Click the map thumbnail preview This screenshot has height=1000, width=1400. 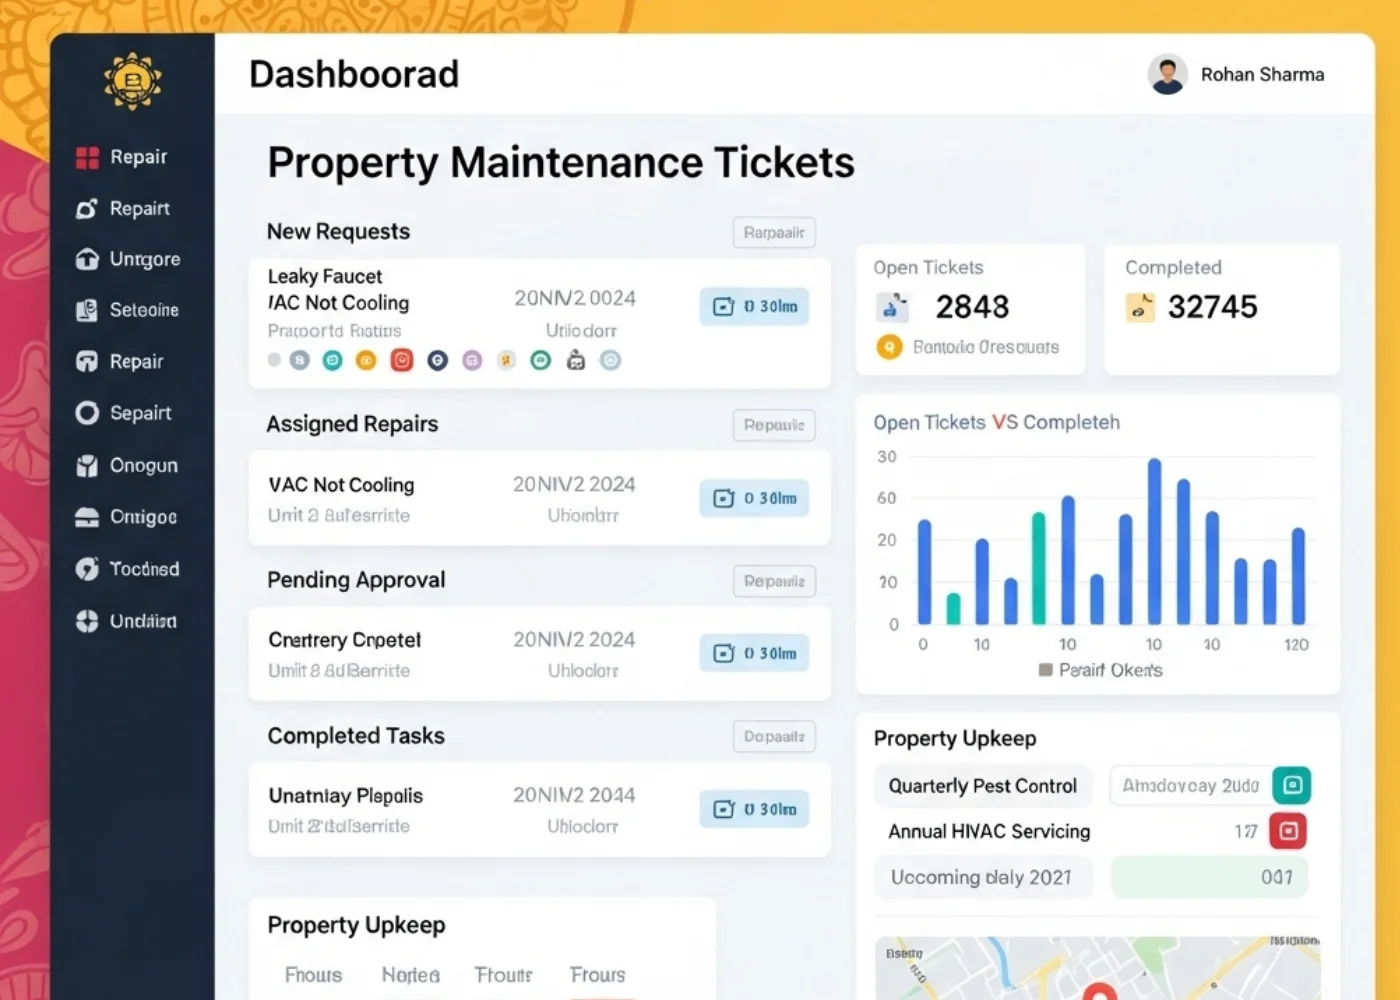tap(1097, 968)
